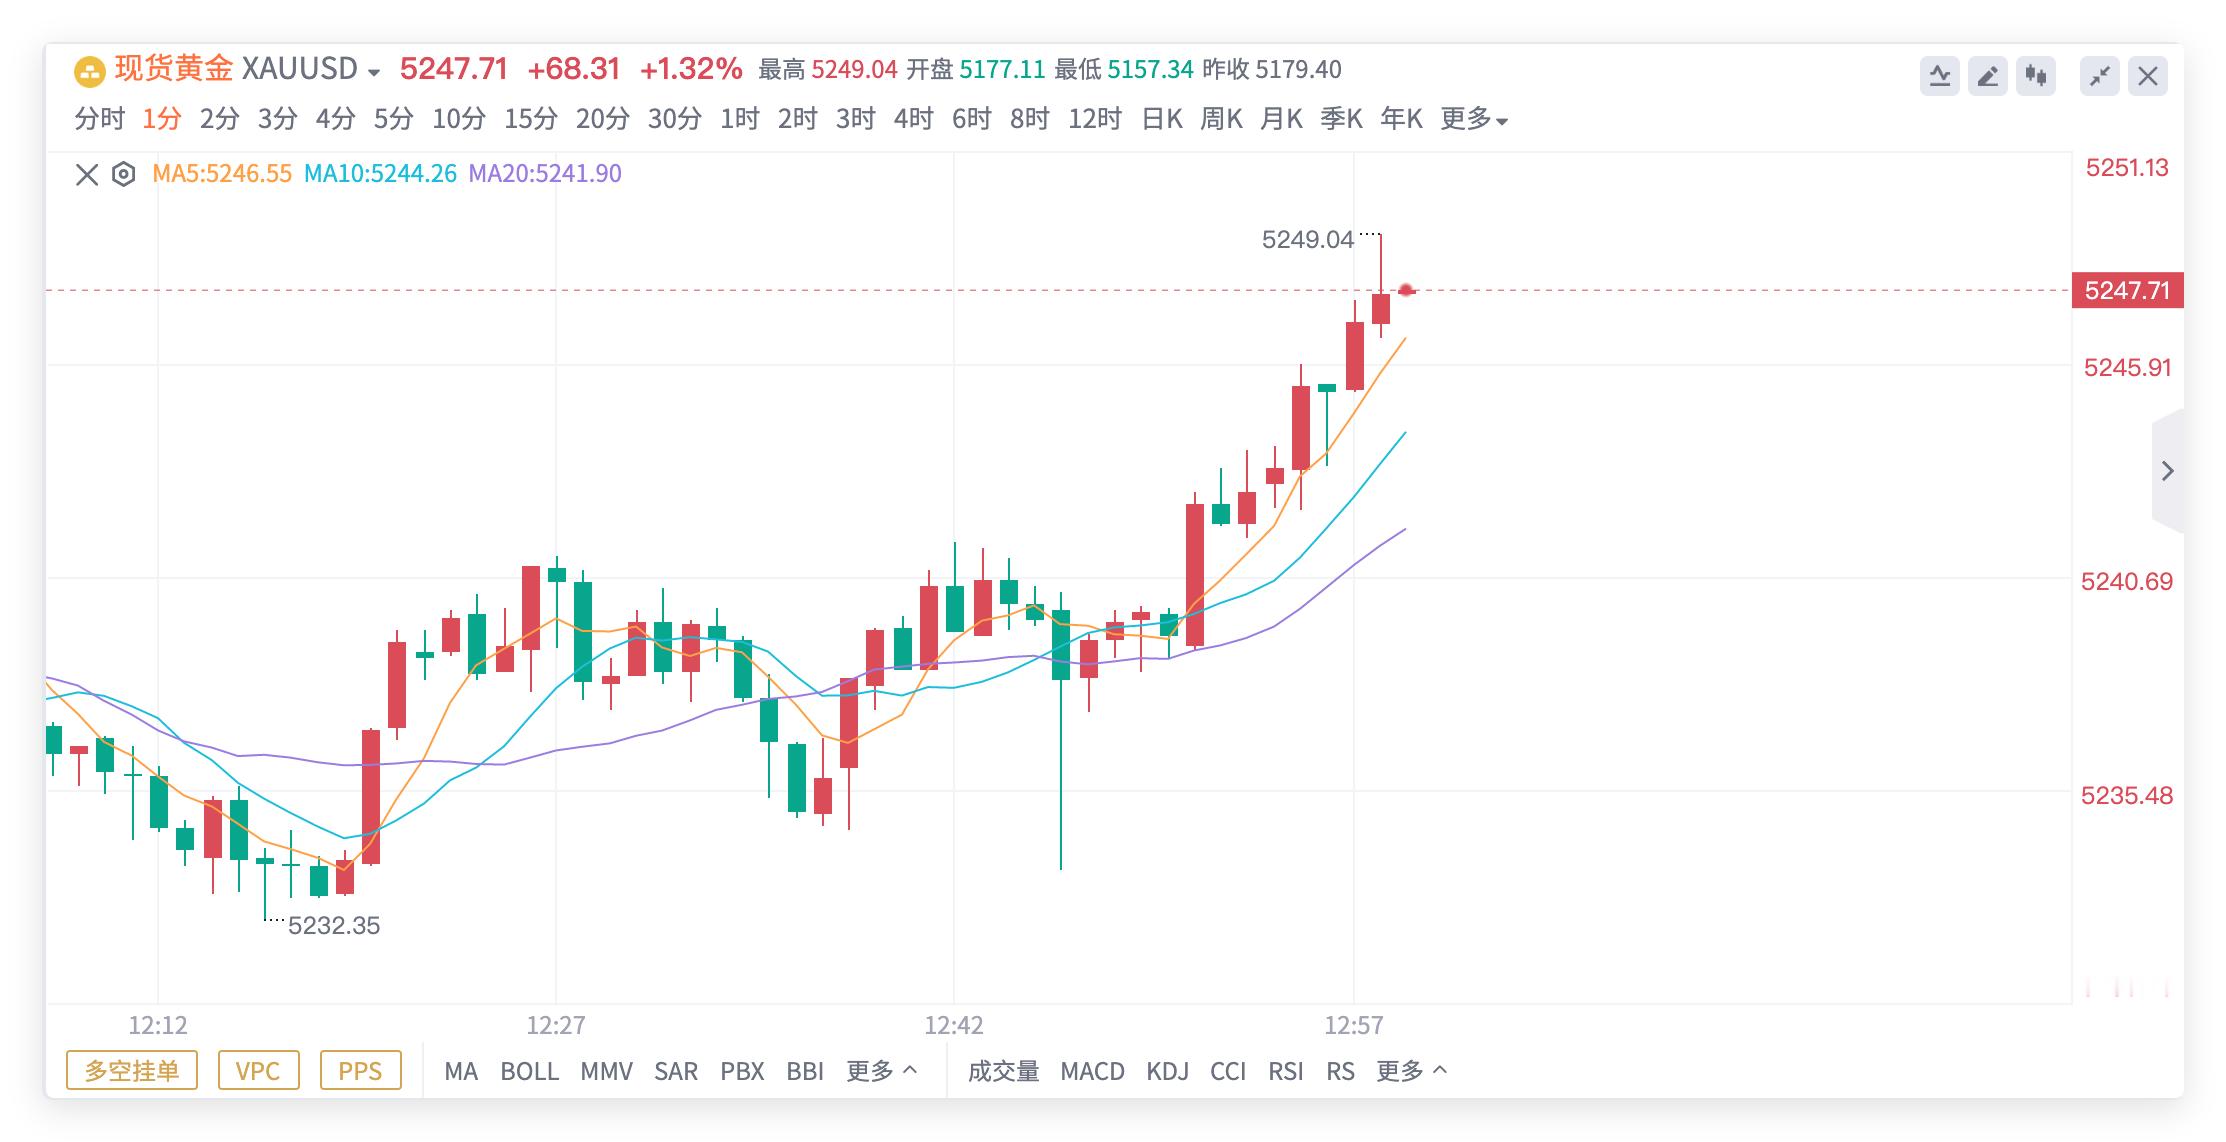The width and height of the screenshot is (2226, 1142).
Task: Show the MACD sub-indicator
Action: pos(1092,1071)
